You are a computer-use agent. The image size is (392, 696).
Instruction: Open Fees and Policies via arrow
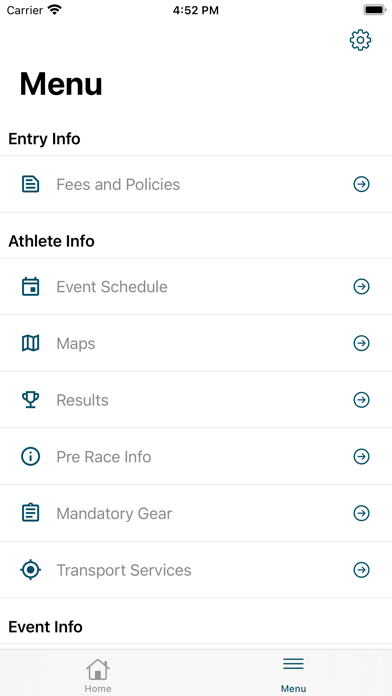point(361,184)
